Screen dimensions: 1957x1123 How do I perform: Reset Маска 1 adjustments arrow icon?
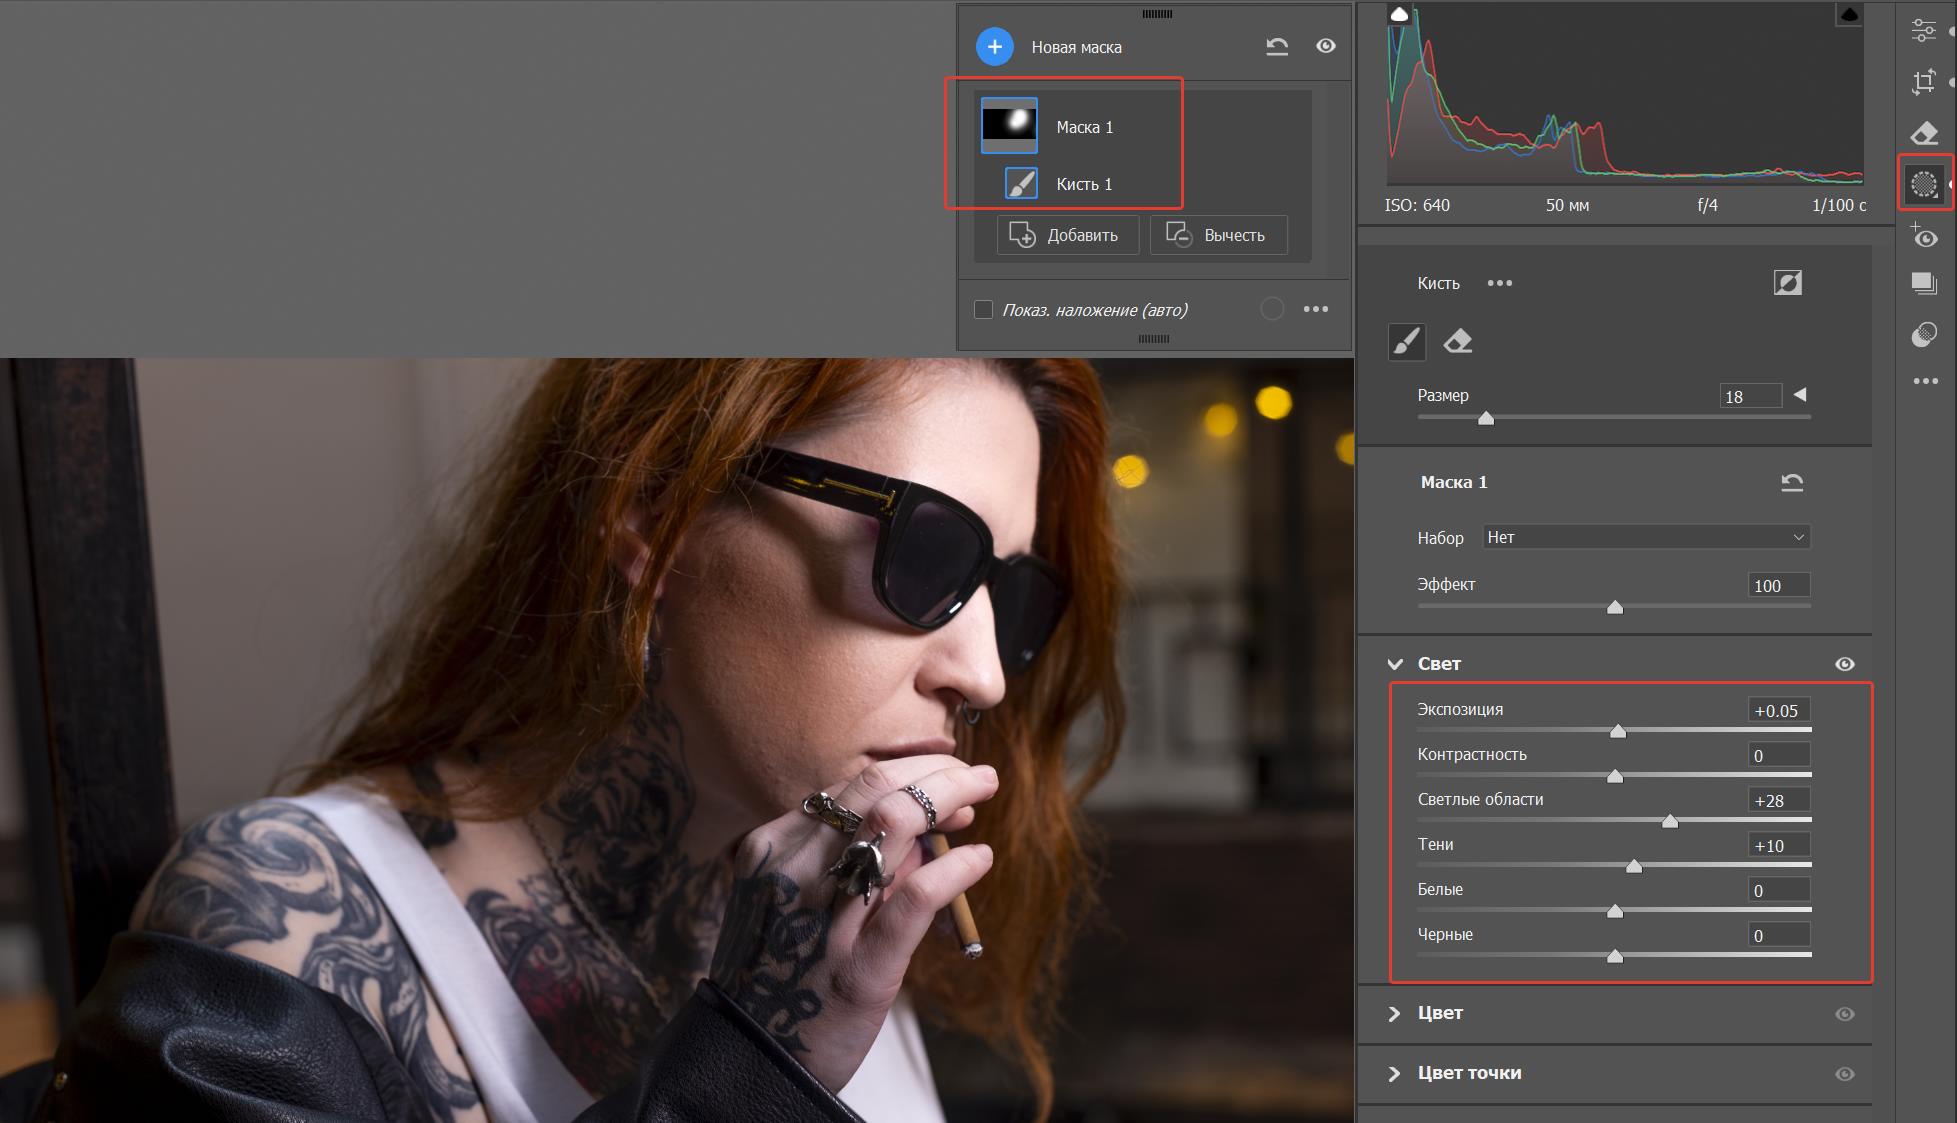point(1791,483)
